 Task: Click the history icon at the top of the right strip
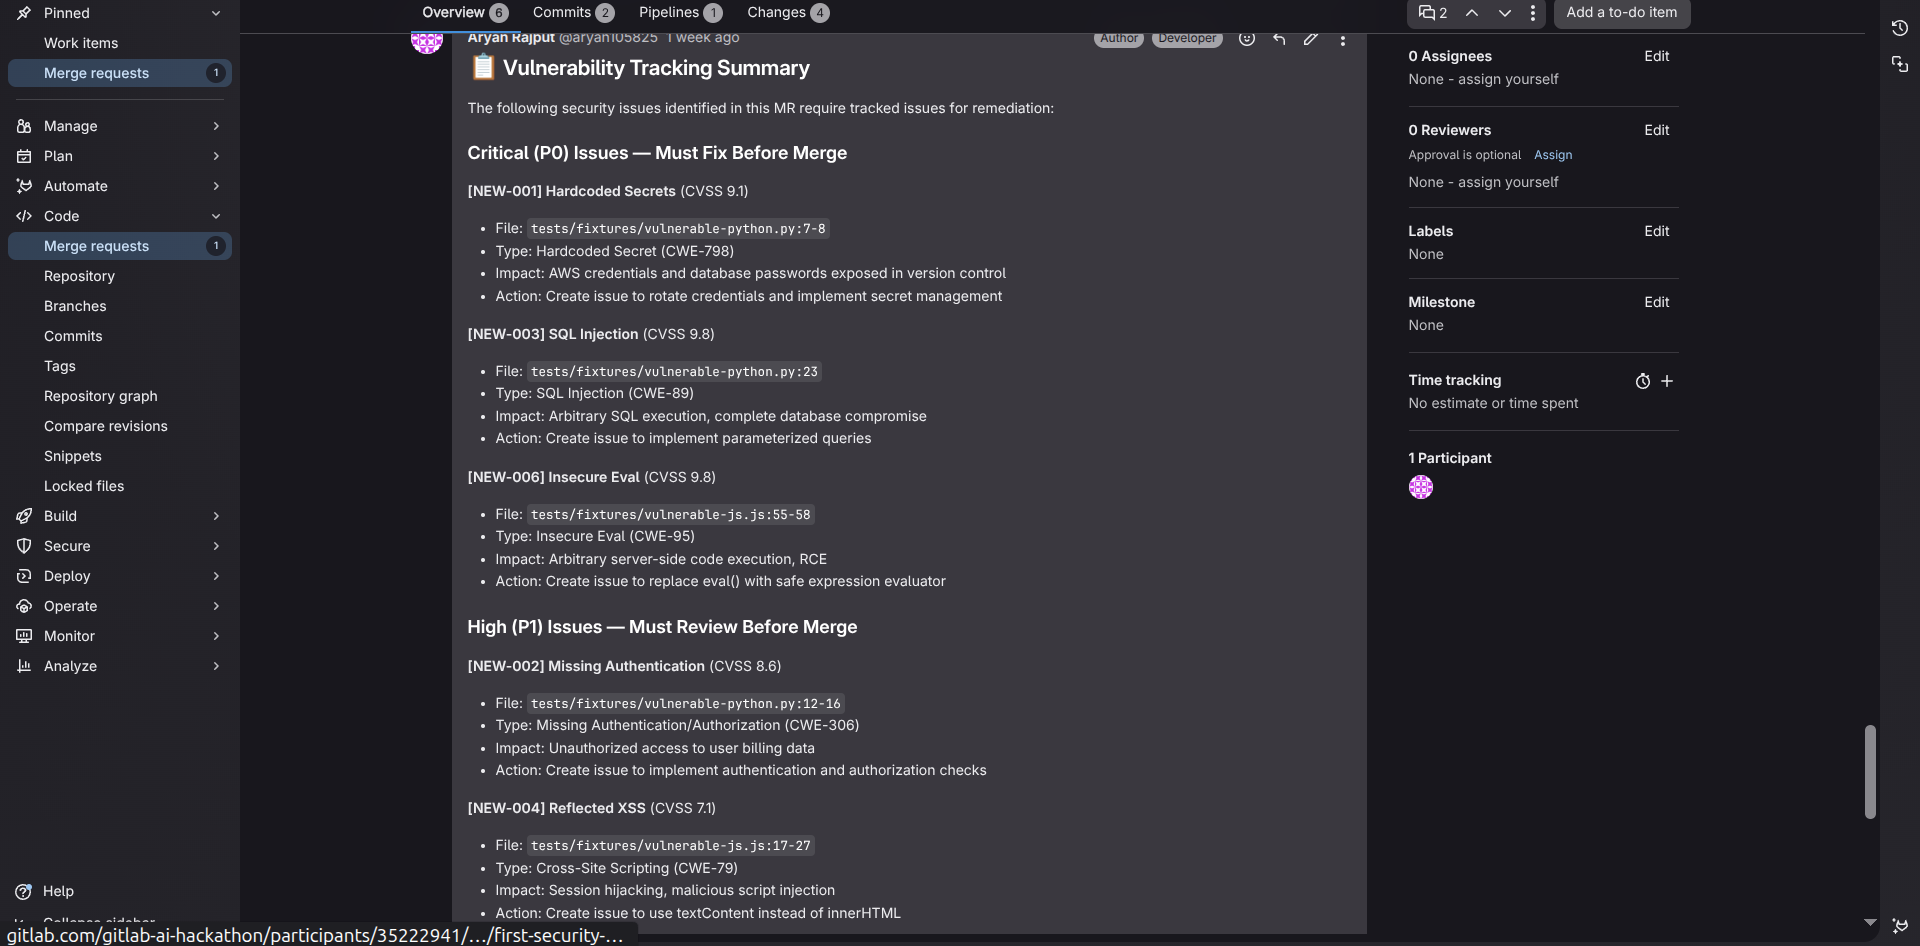[1899, 28]
